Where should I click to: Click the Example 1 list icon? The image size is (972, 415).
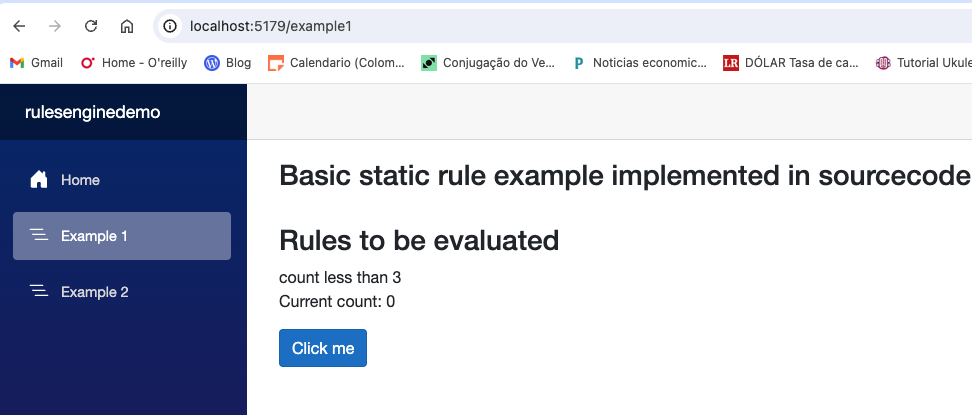click(x=39, y=236)
